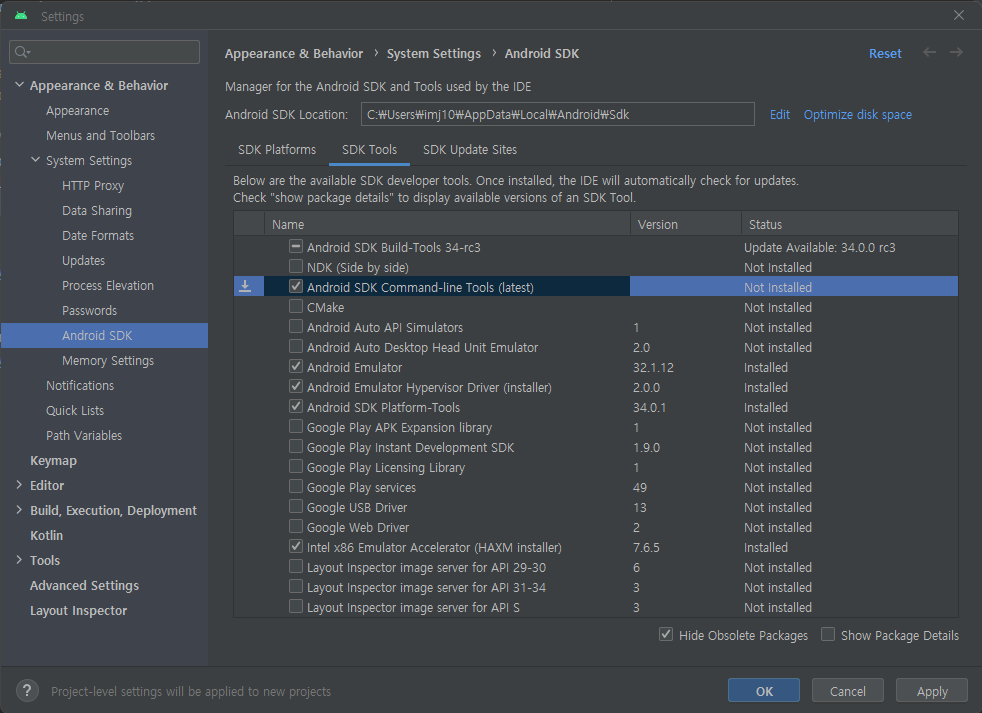Select Process Elevation item
Image resolution: width=982 pixels, height=713 pixels.
[108, 286]
